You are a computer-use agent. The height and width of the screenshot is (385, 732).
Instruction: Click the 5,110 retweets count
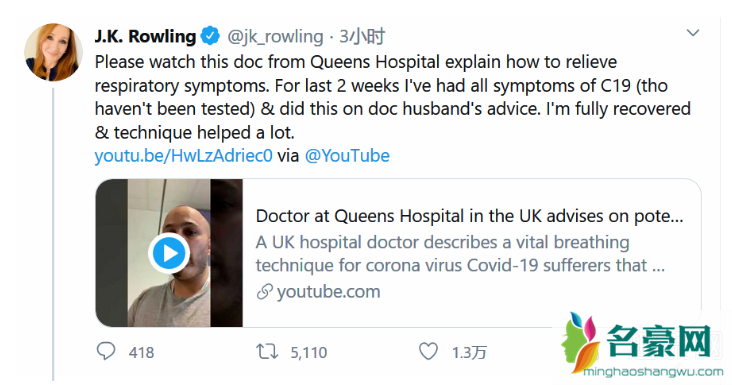pyautogui.click(x=309, y=352)
